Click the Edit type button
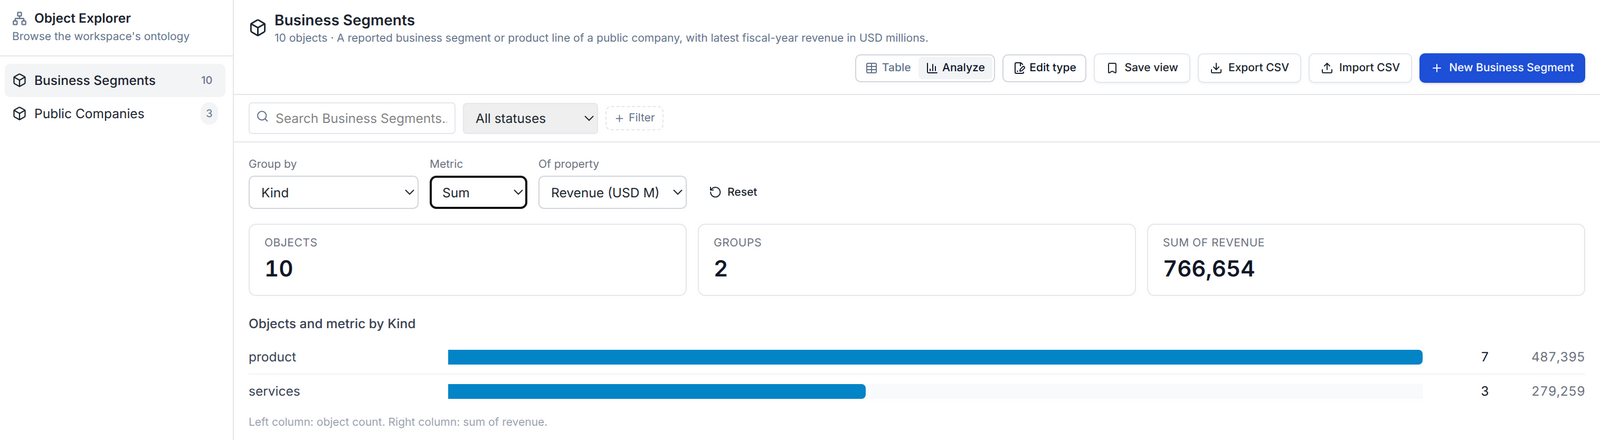Image resolution: width=1600 pixels, height=440 pixels. [x=1044, y=68]
